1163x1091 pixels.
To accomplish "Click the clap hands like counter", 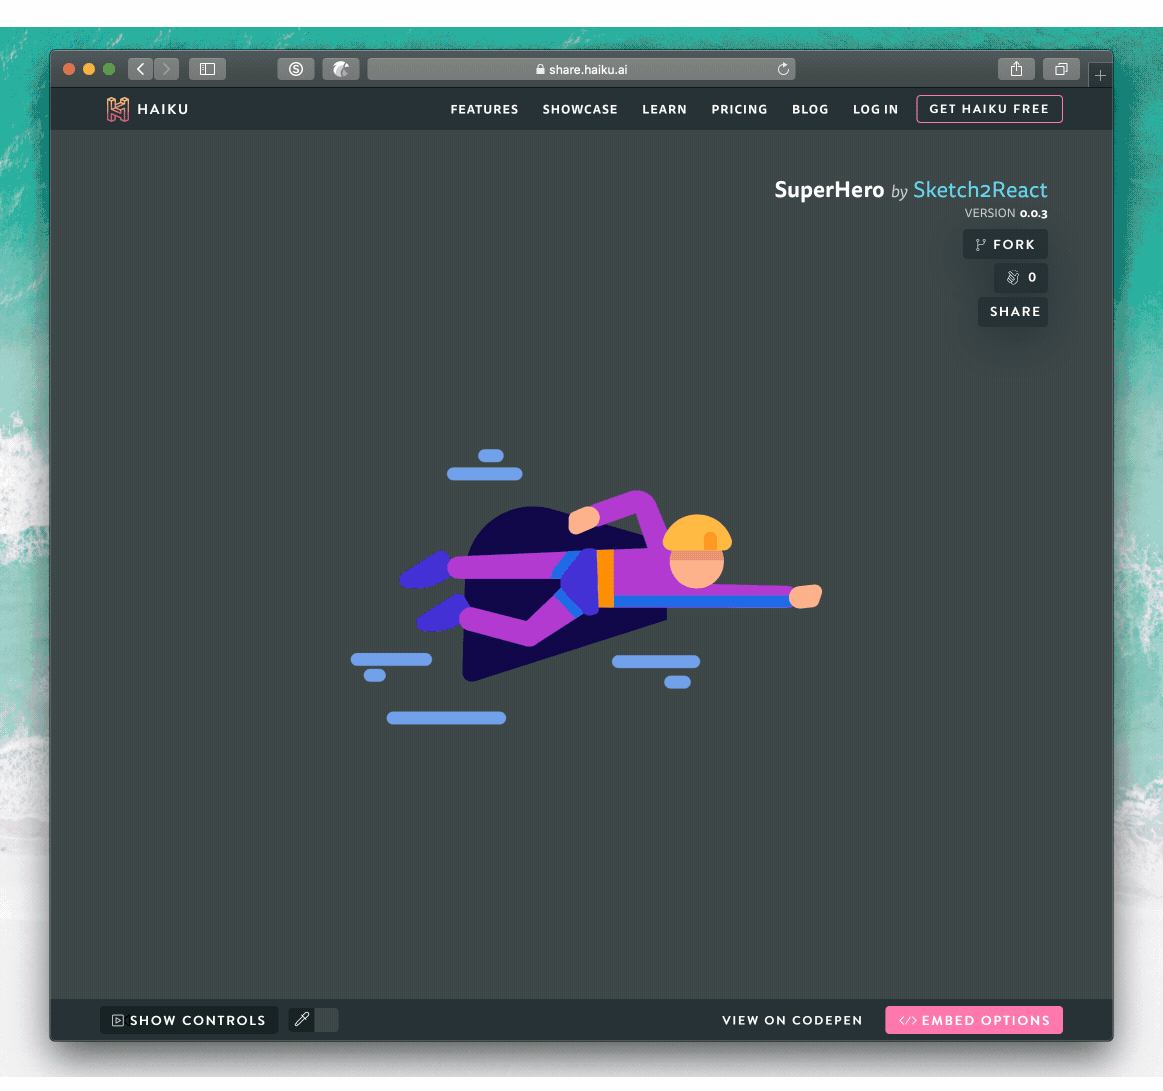I will click(x=1021, y=277).
